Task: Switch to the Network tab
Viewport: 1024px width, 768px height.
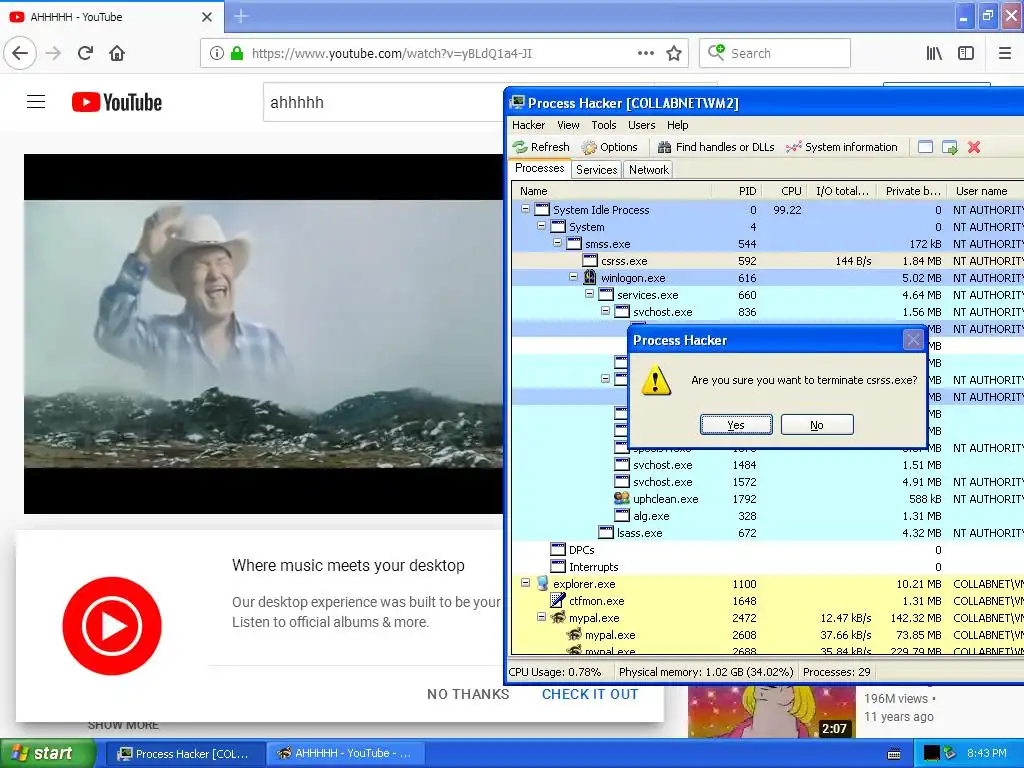Action: pyautogui.click(x=648, y=170)
